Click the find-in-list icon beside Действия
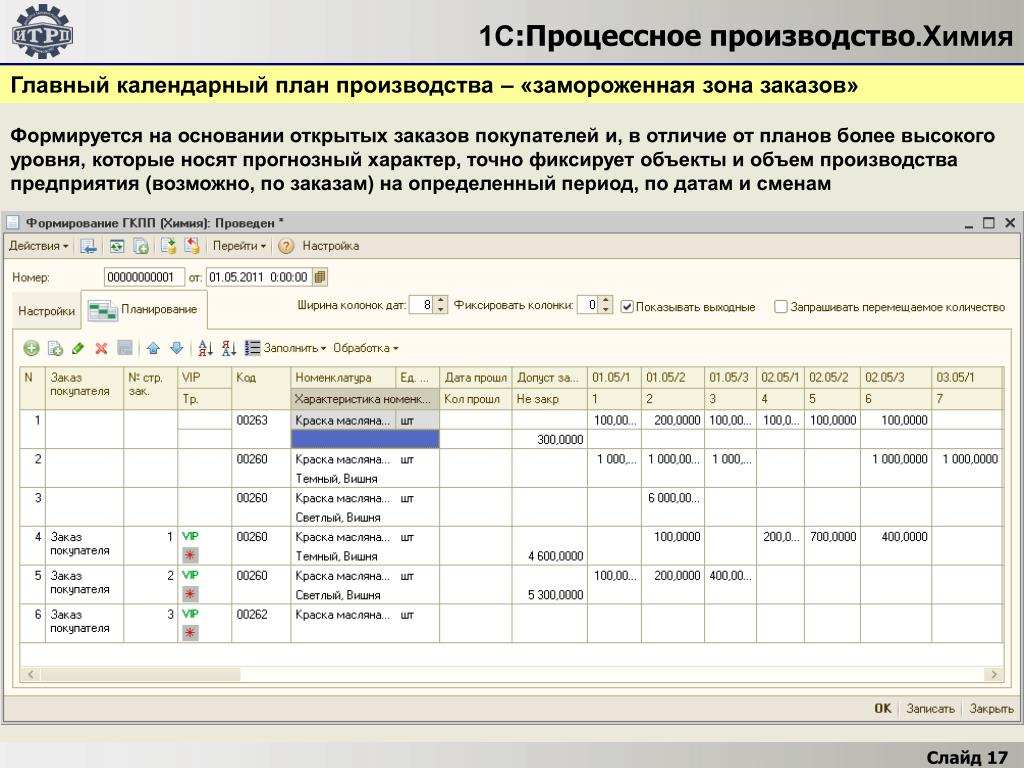1024x768 pixels. coord(88,246)
